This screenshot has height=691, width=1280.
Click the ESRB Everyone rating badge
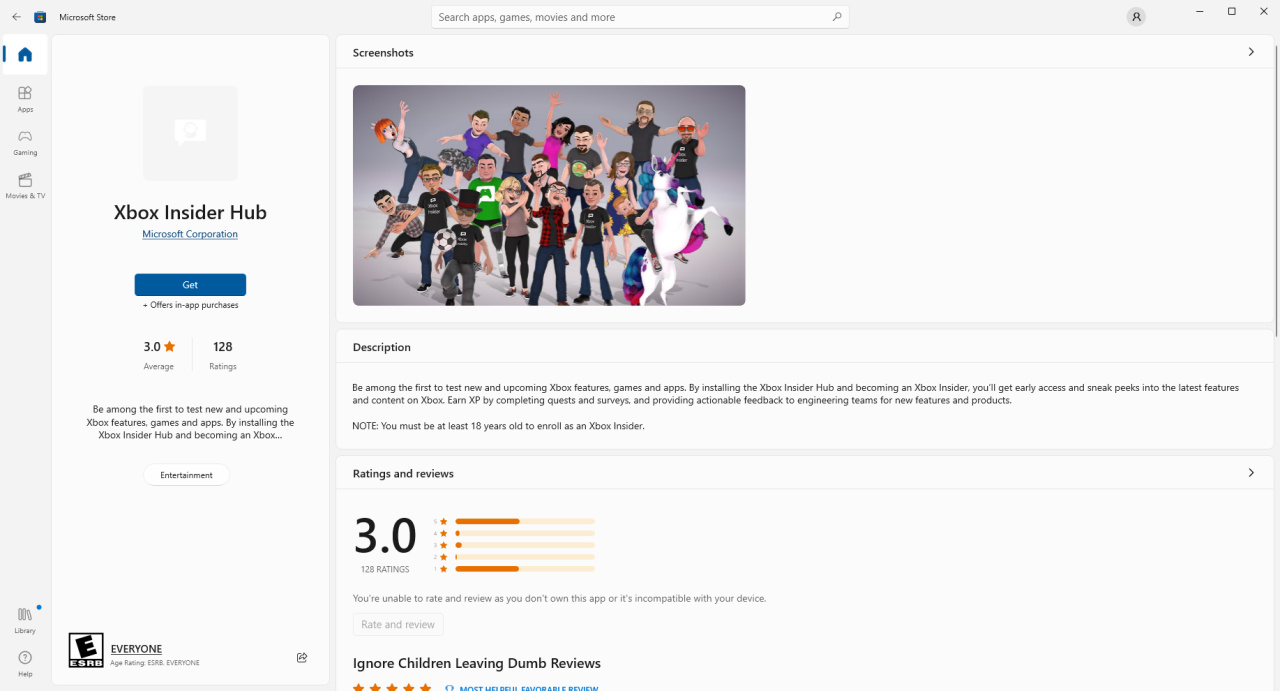pyautogui.click(x=86, y=650)
